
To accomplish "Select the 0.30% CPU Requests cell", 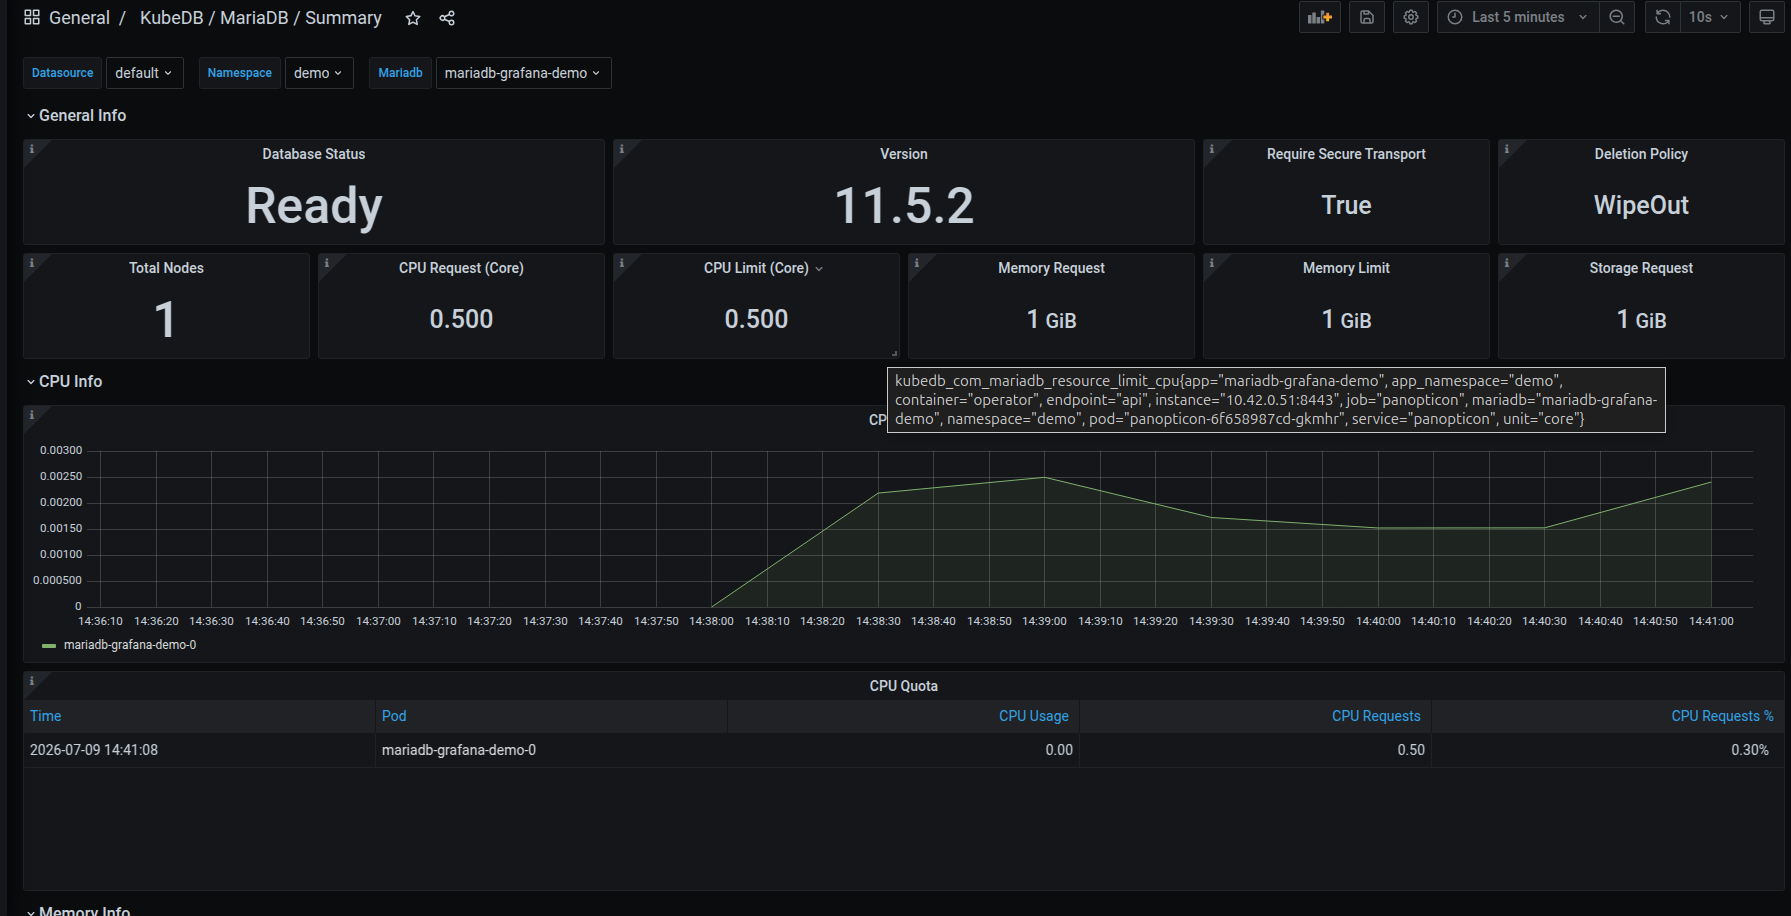I will [x=1607, y=750].
